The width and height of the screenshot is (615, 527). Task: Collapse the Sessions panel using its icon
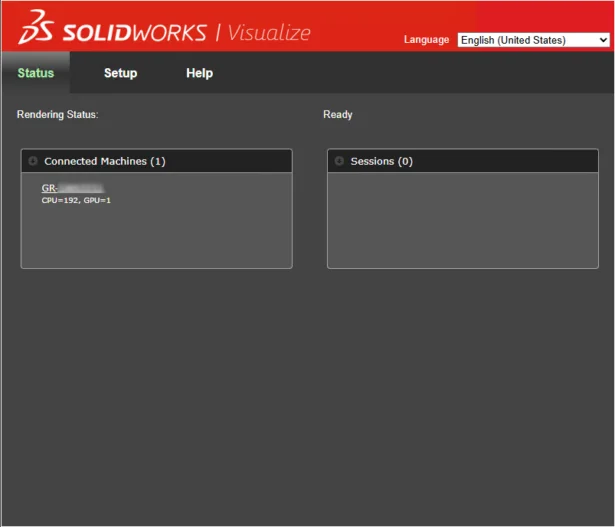point(339,161)
